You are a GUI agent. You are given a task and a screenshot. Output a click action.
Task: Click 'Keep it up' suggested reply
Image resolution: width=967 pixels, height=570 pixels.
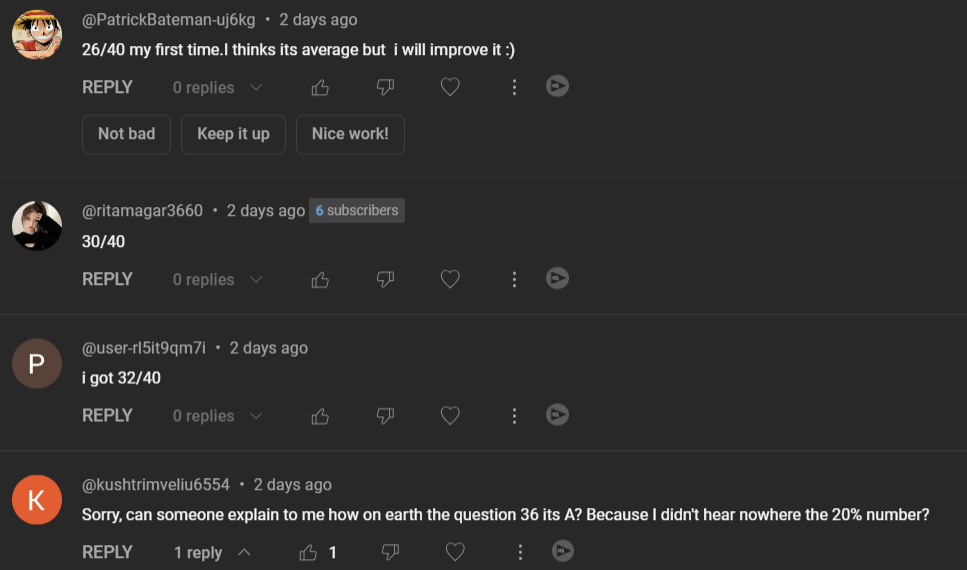tap(233, 134)
